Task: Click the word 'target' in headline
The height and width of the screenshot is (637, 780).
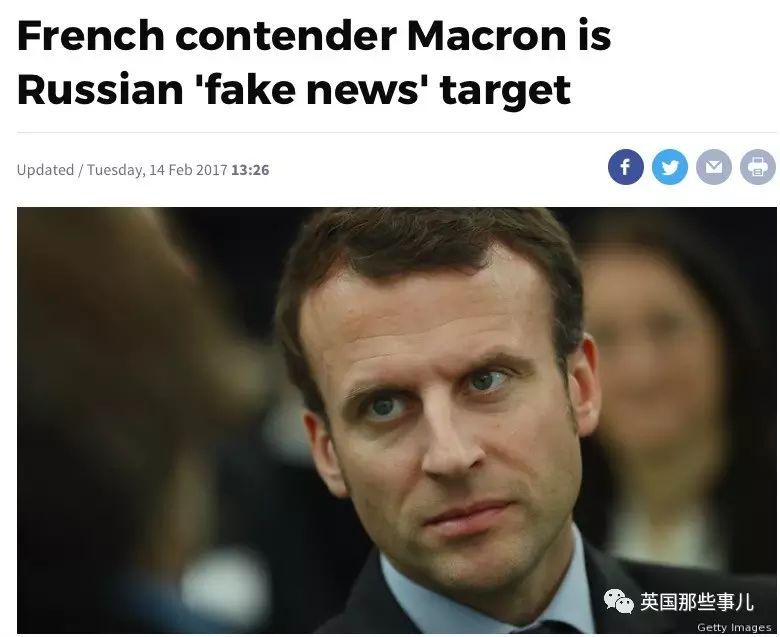Action: 505,91
